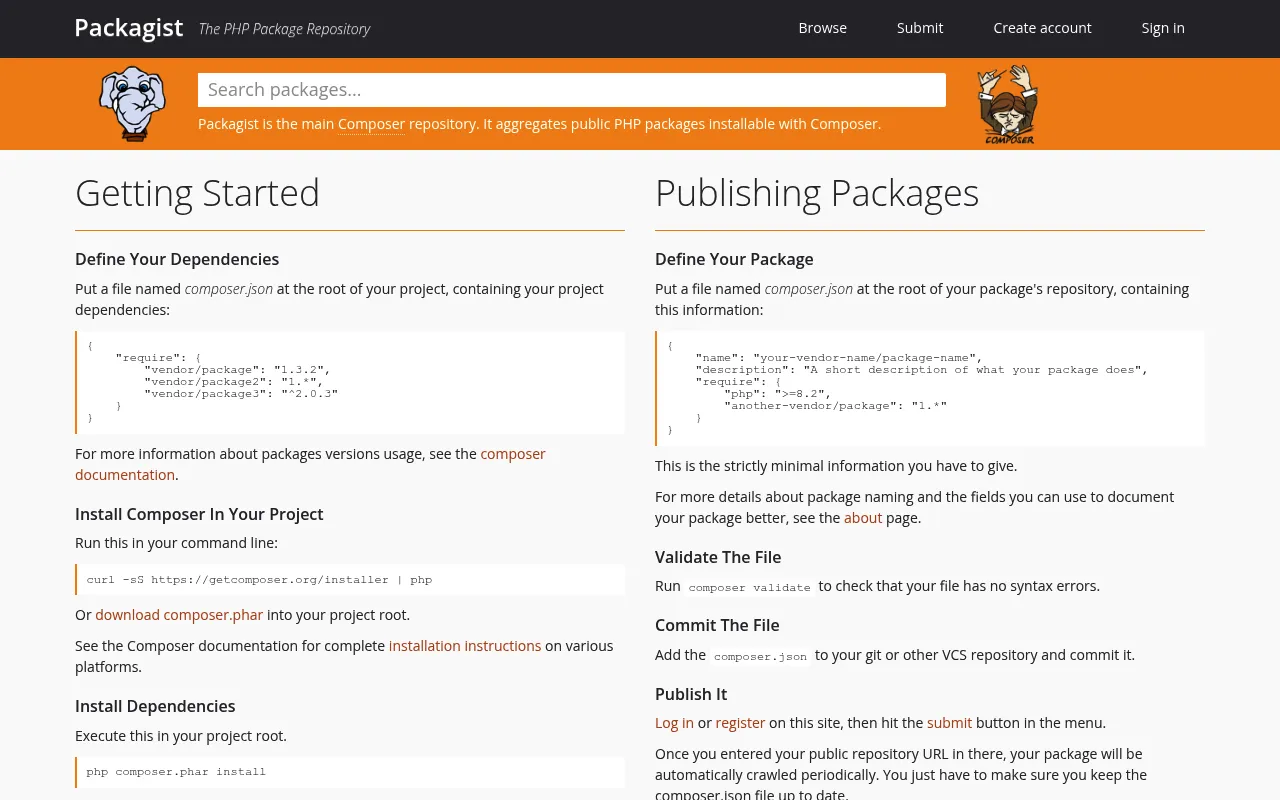Click the 'Install Dependencies' heading
1280x800 pixels.
click(155, 706)
